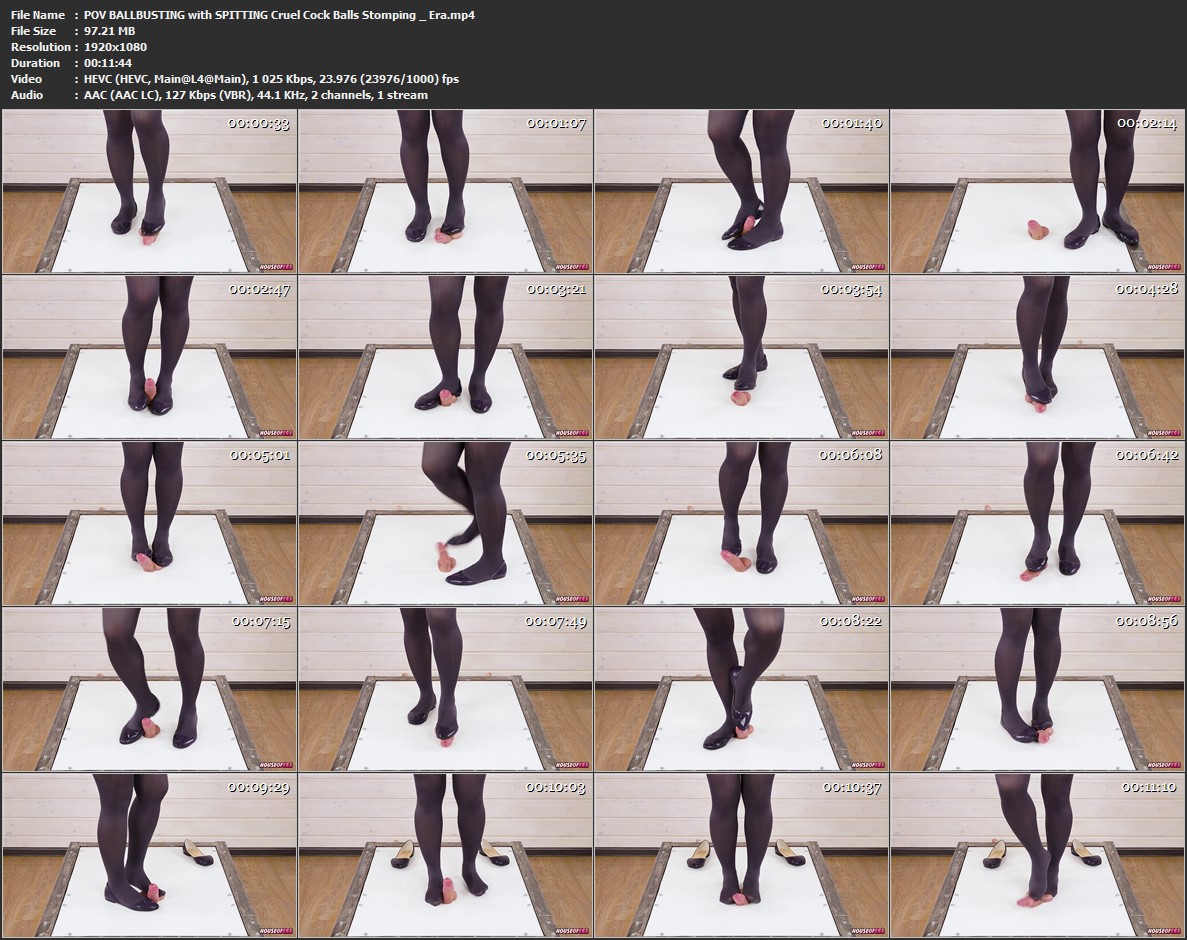Click the frame timestamped 00:03:54

tap(742, 357)
